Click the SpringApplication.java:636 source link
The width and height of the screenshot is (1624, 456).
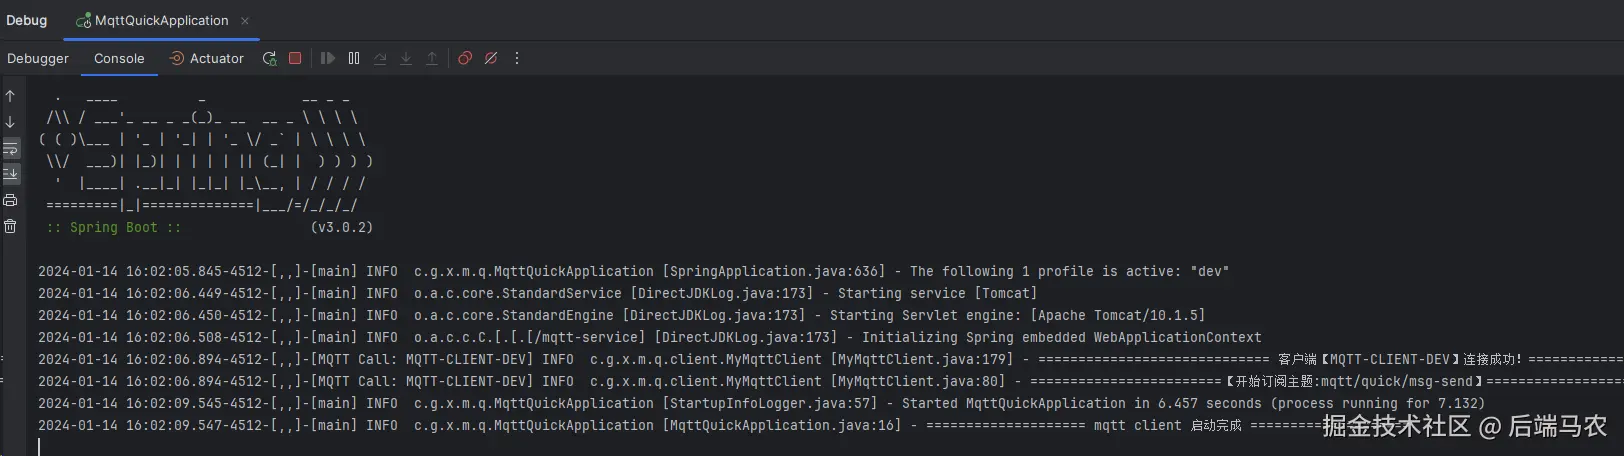click(x=774, y=271)
